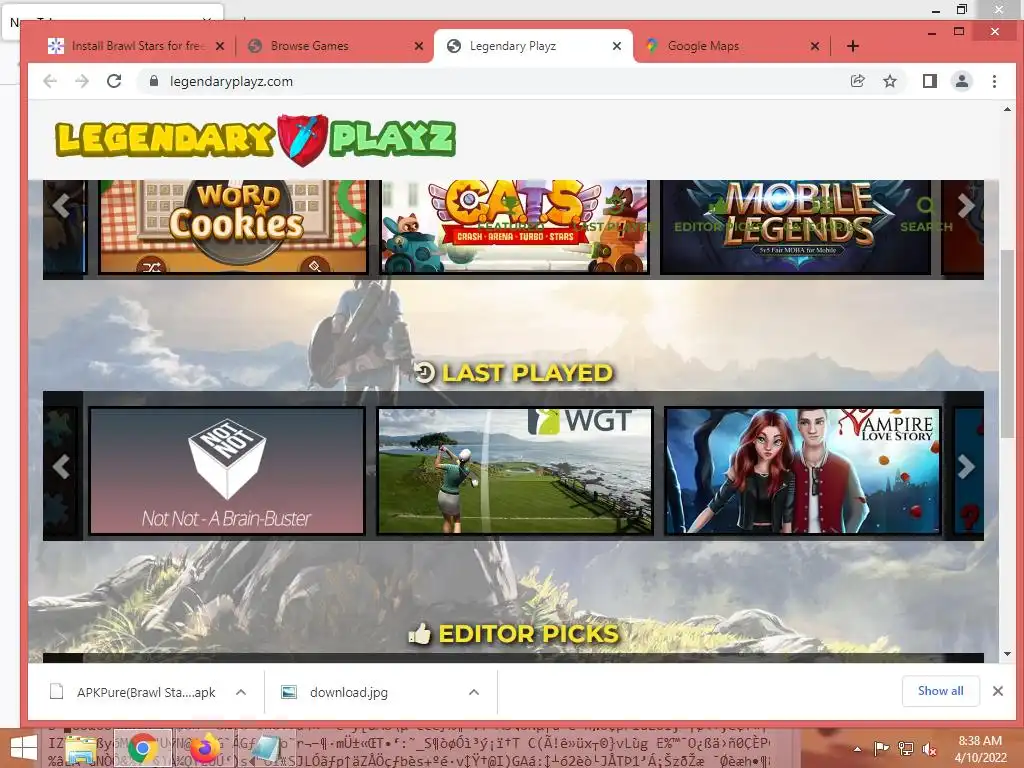Click the notepad-style taskbar icon
The height and width of the screenshot is (768, 1024).
coord(266,748)
